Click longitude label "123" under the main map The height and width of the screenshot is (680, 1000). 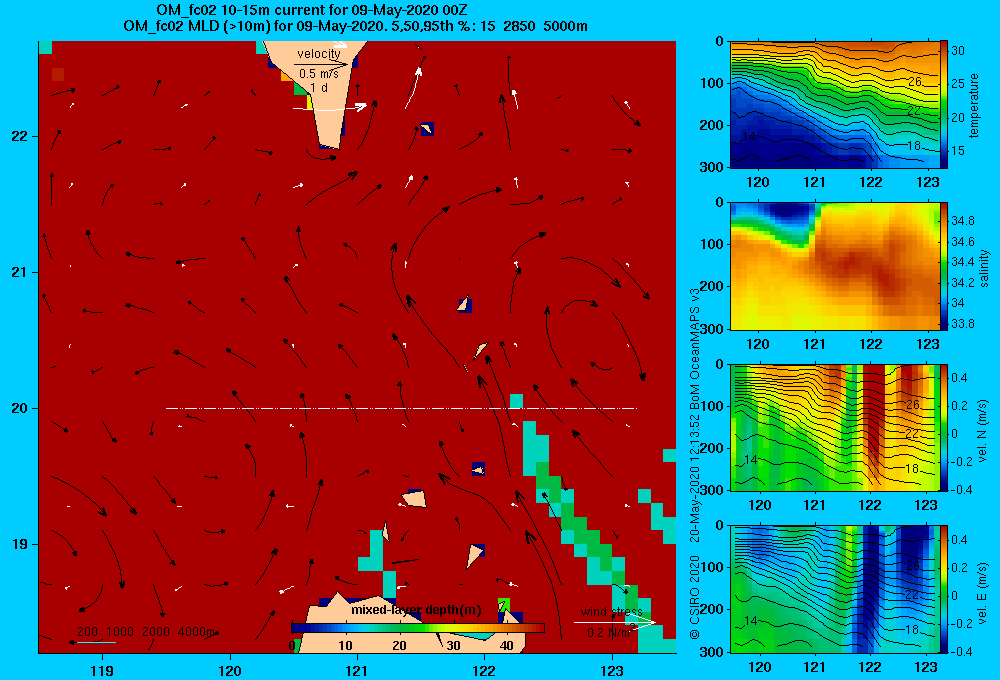tap(612, 670)
